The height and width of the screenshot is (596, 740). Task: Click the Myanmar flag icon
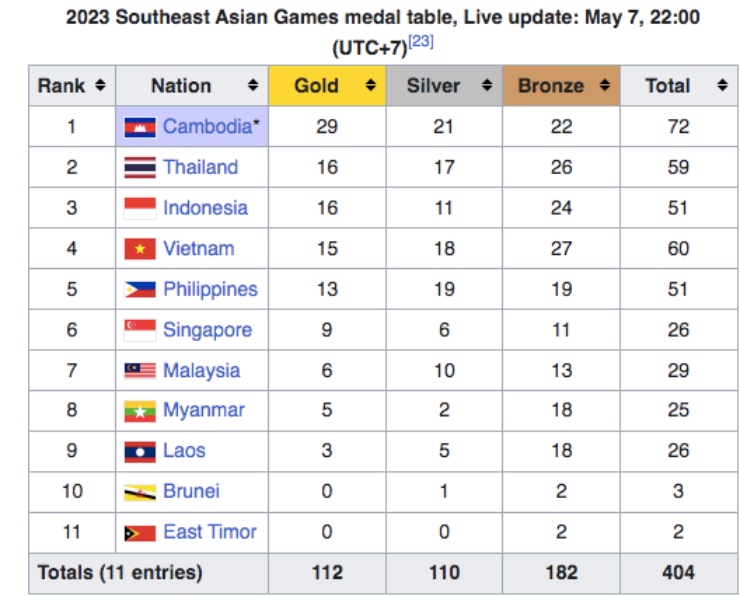[x=140, y=411]
